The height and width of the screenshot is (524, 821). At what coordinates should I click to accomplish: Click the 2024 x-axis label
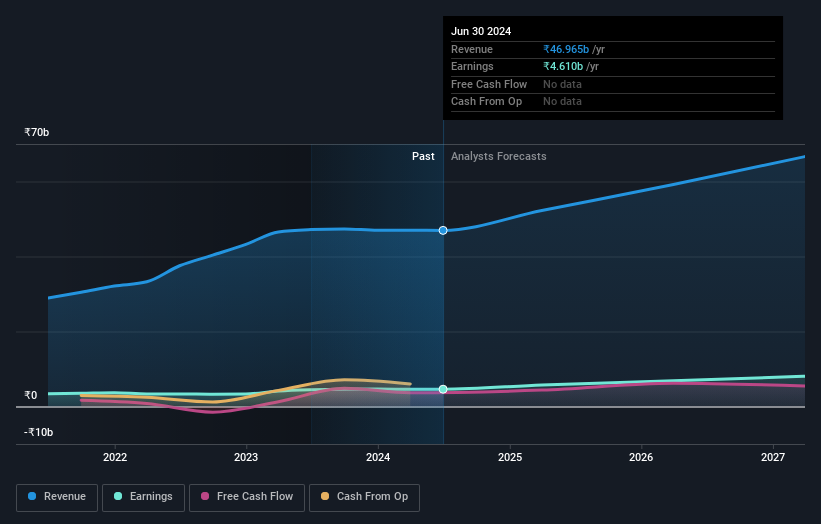pos(378,457)
